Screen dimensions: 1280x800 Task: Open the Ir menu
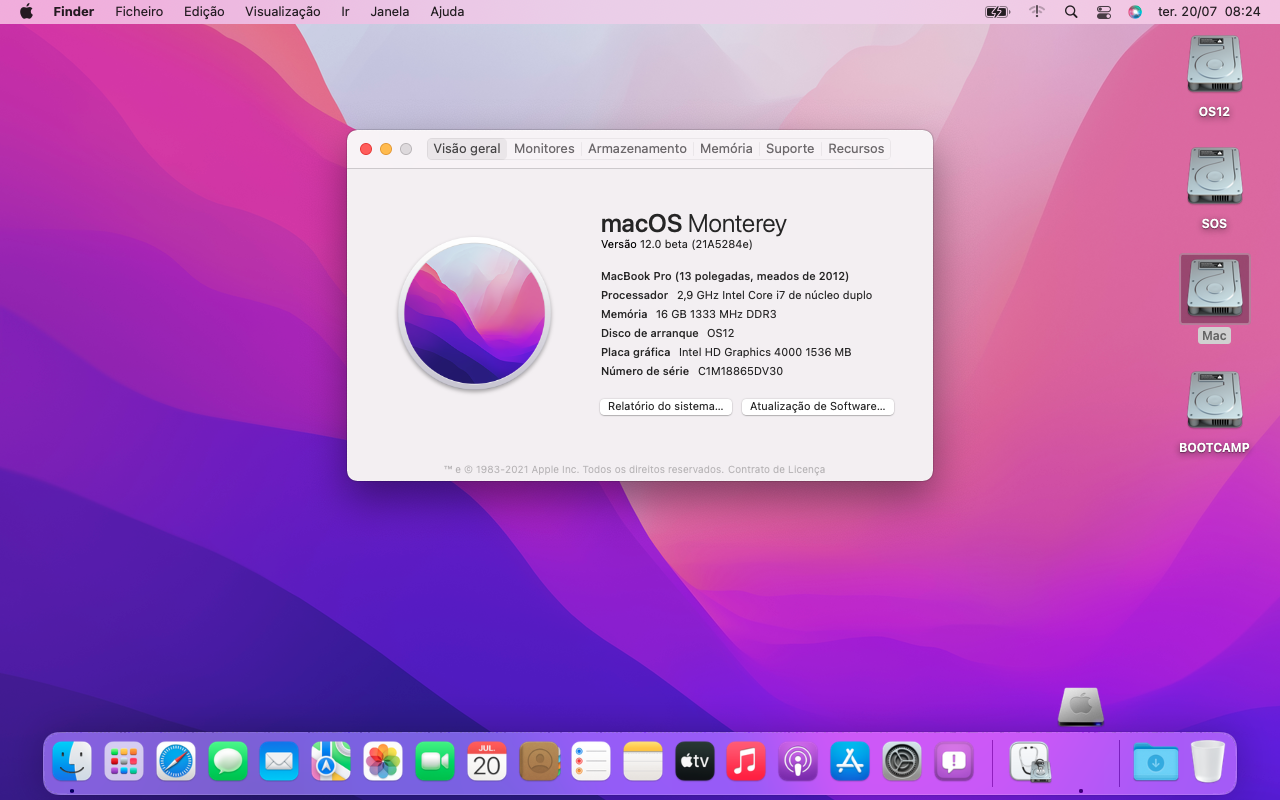pos(345,12)
